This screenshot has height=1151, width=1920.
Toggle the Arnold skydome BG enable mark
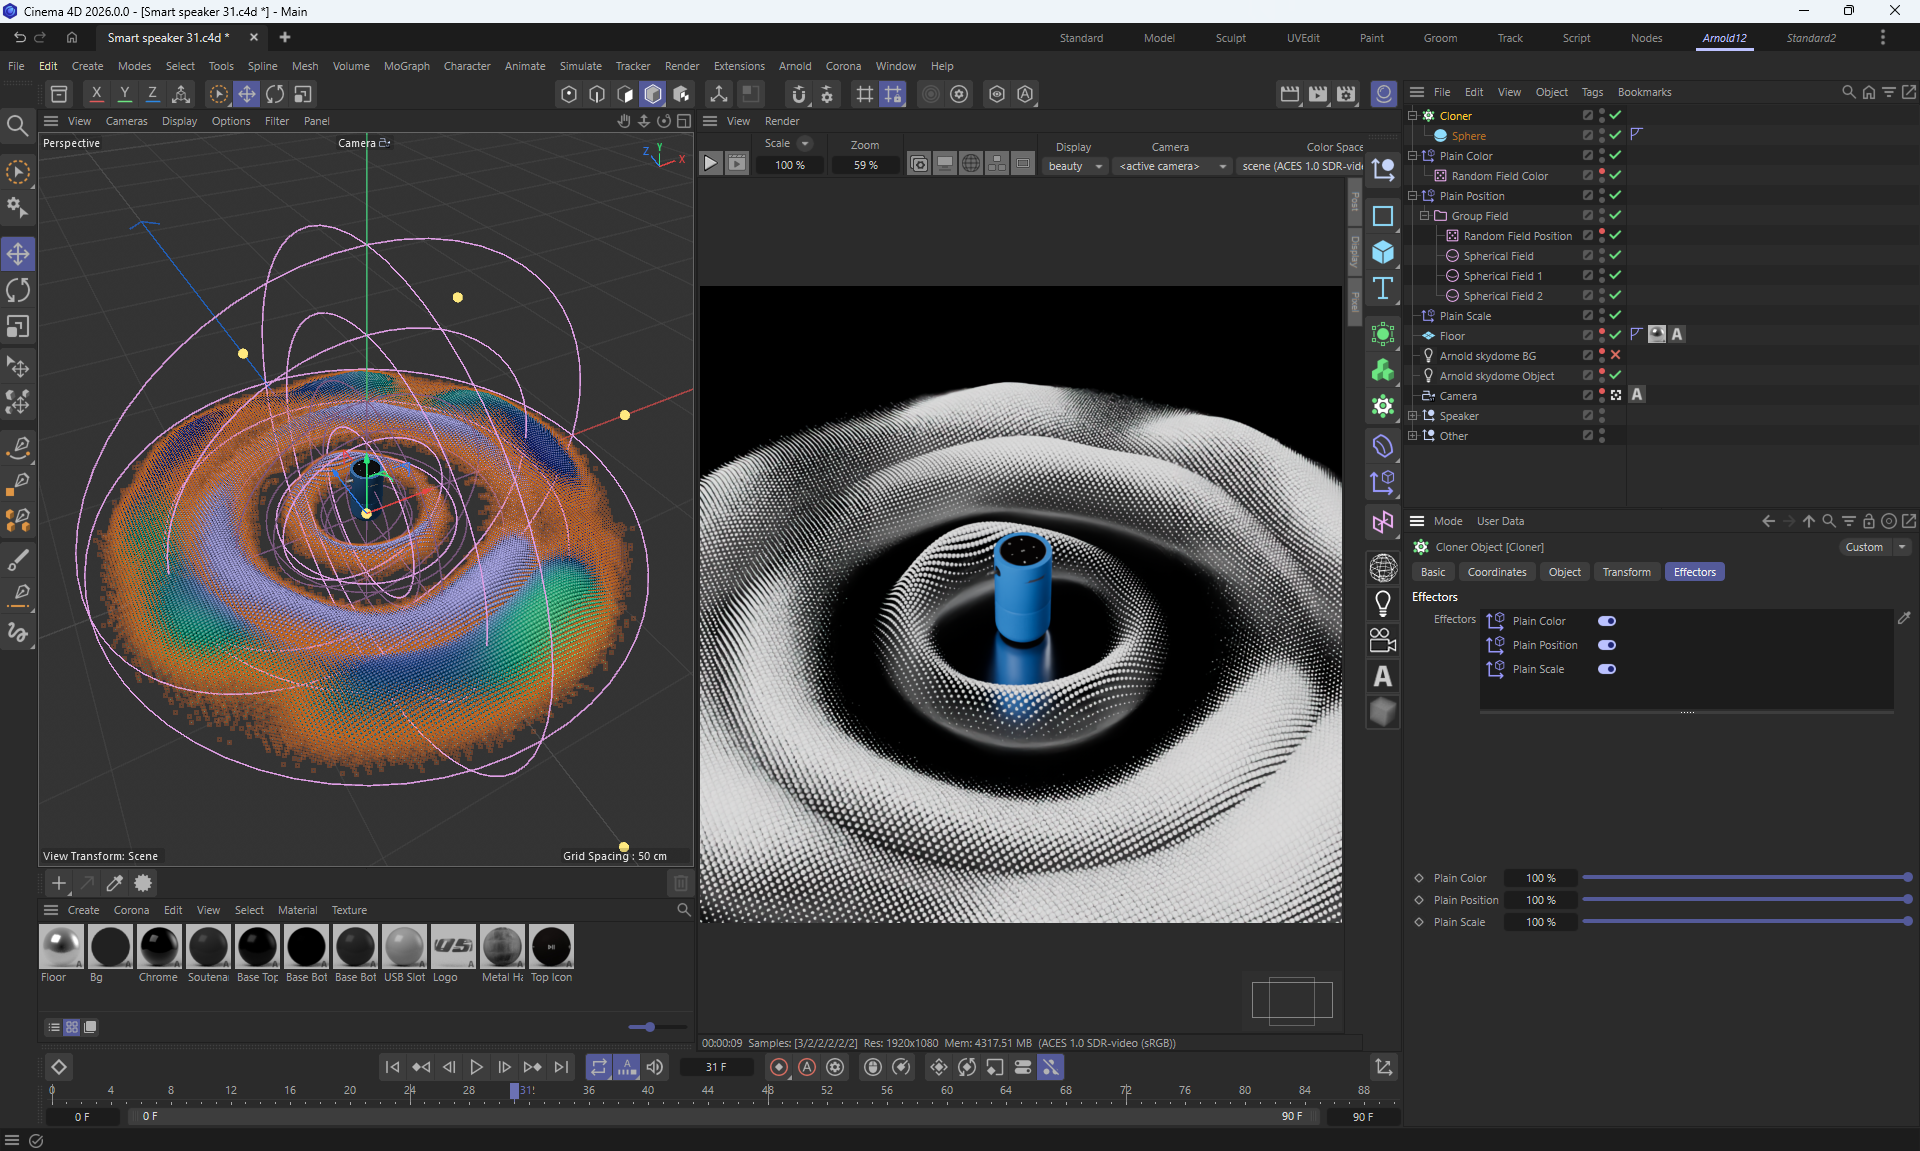(x=1615, y=356)
